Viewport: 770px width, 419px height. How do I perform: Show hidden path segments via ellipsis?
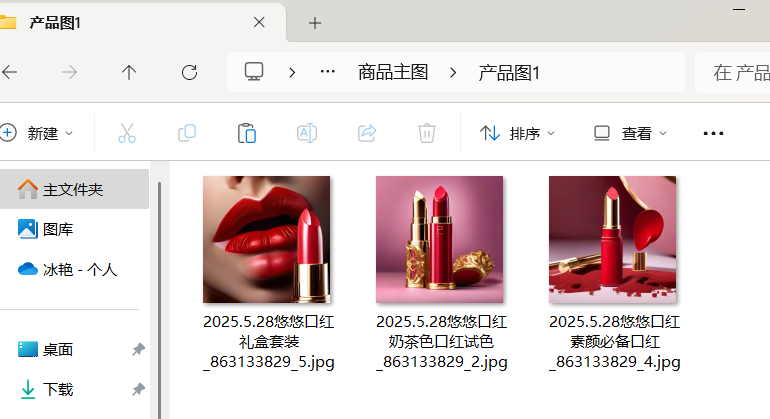328,72
